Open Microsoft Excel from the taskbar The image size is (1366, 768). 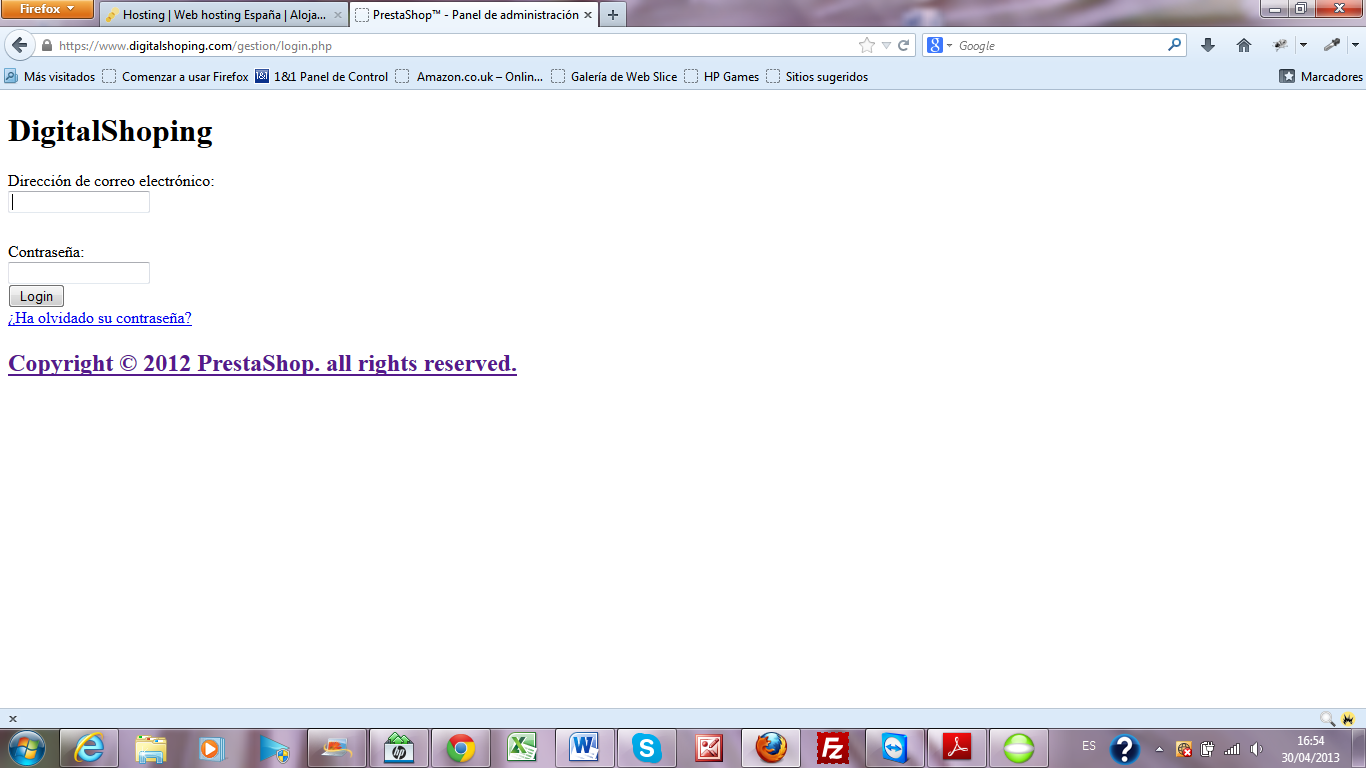[523, 748]
